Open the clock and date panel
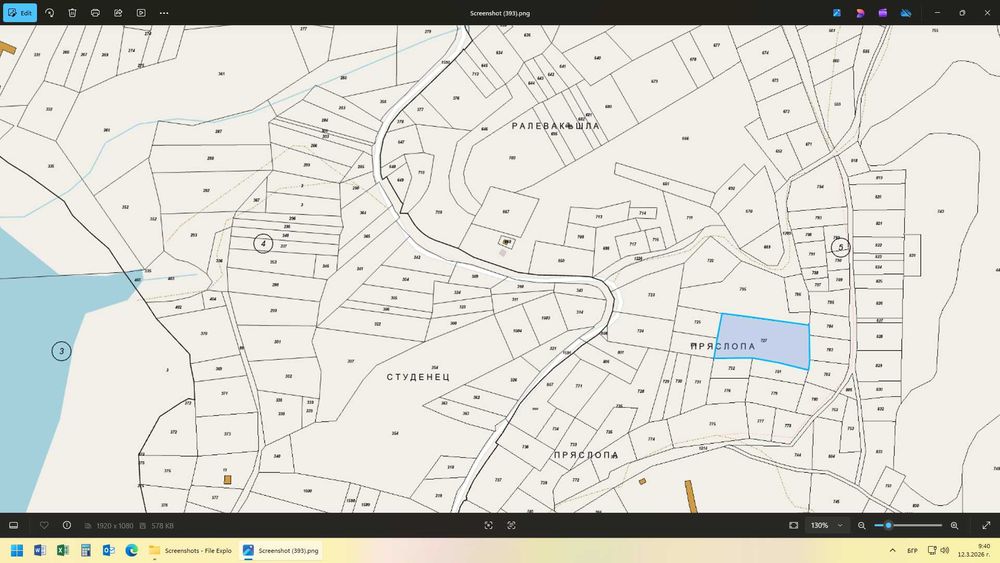 click(975, 550)
